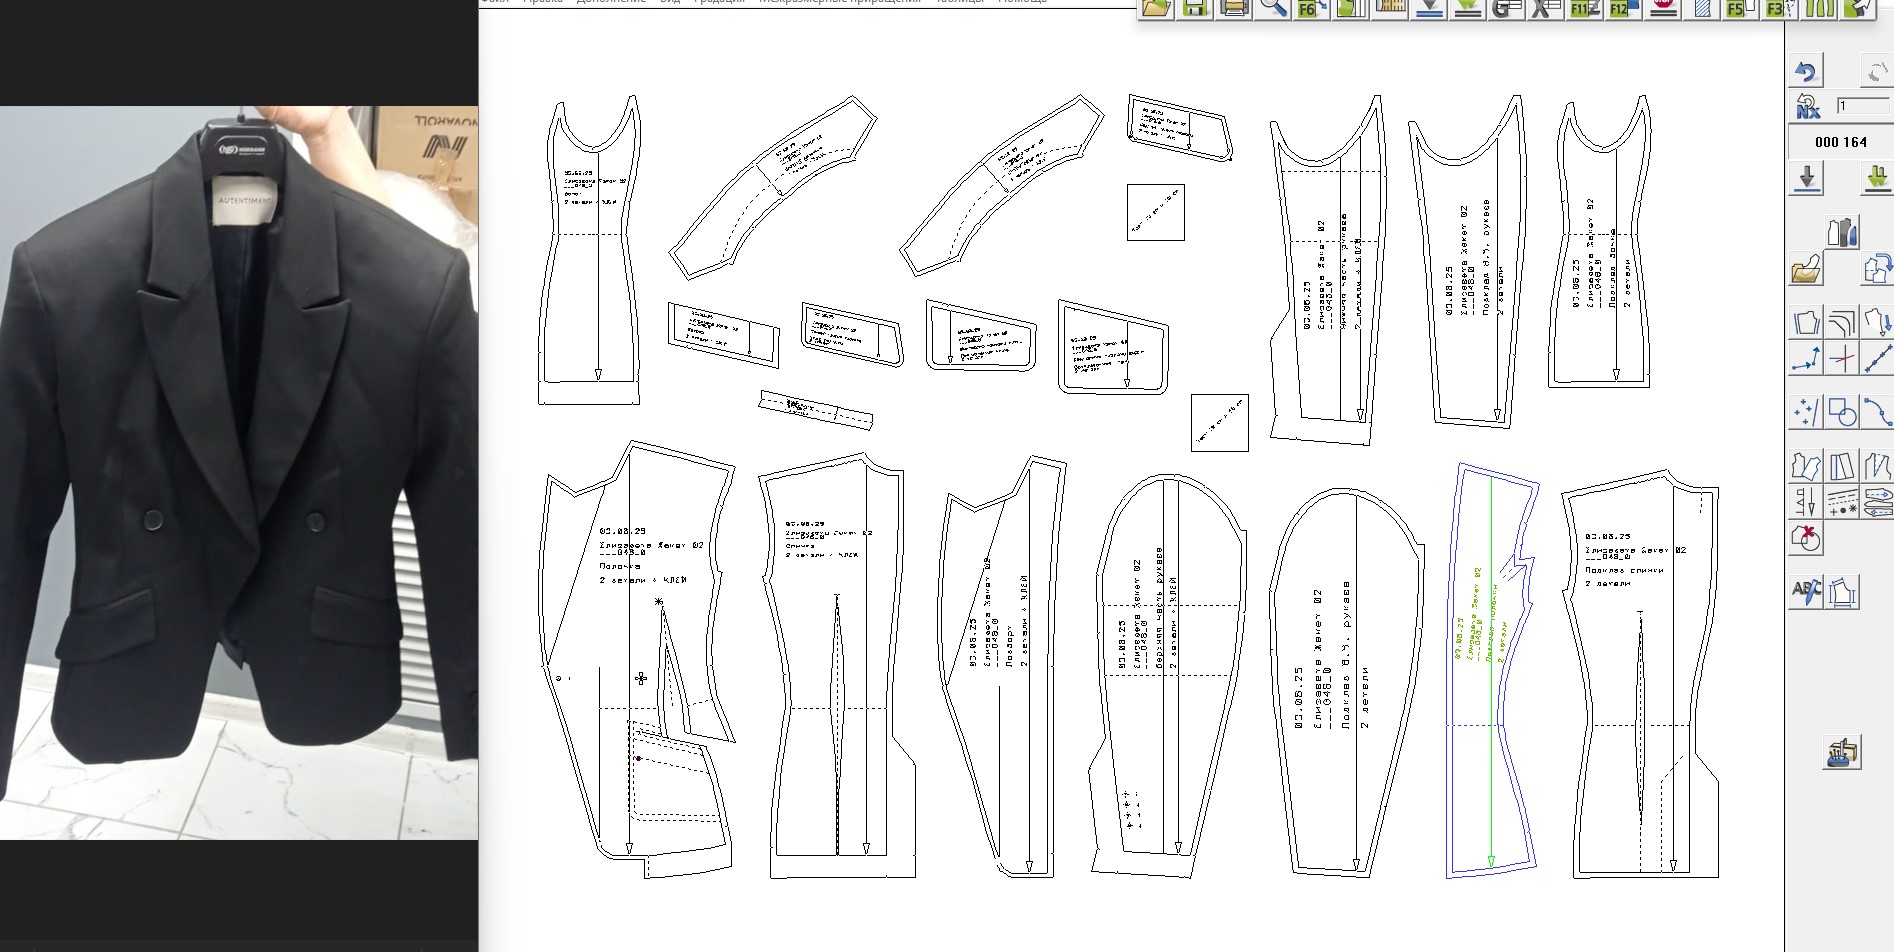The image size is (1894, 952).
Task: Open the G table icon
Action: point(1506,8)
